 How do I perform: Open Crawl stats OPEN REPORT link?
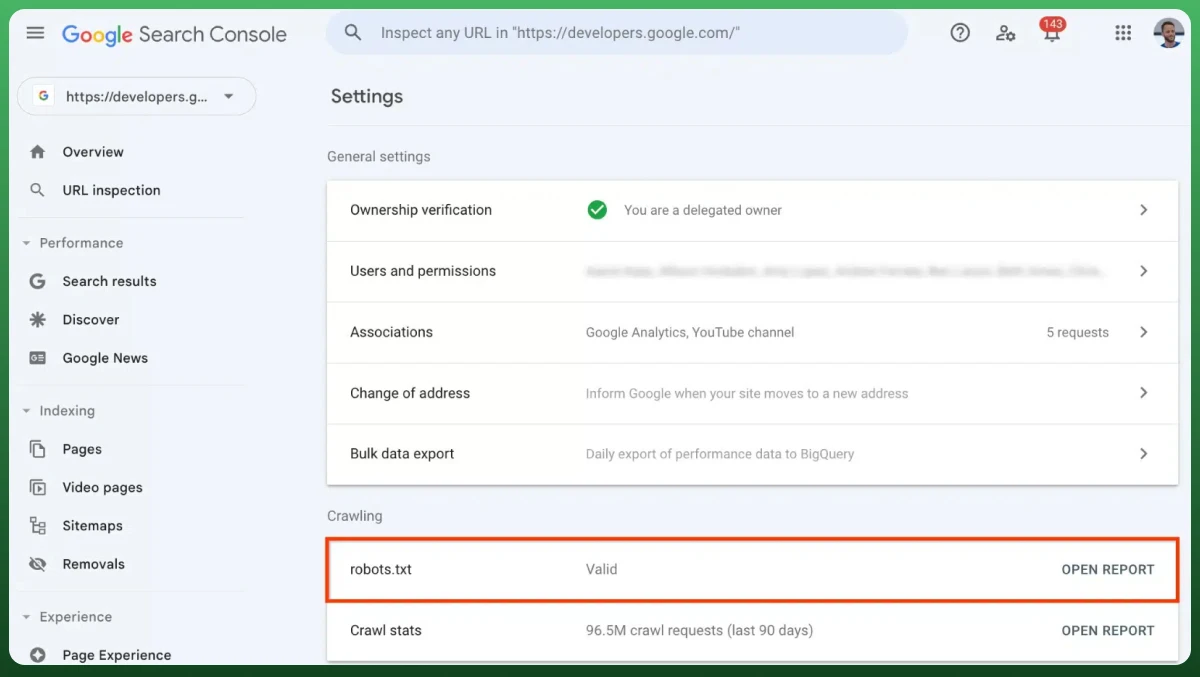point(1108,631)
